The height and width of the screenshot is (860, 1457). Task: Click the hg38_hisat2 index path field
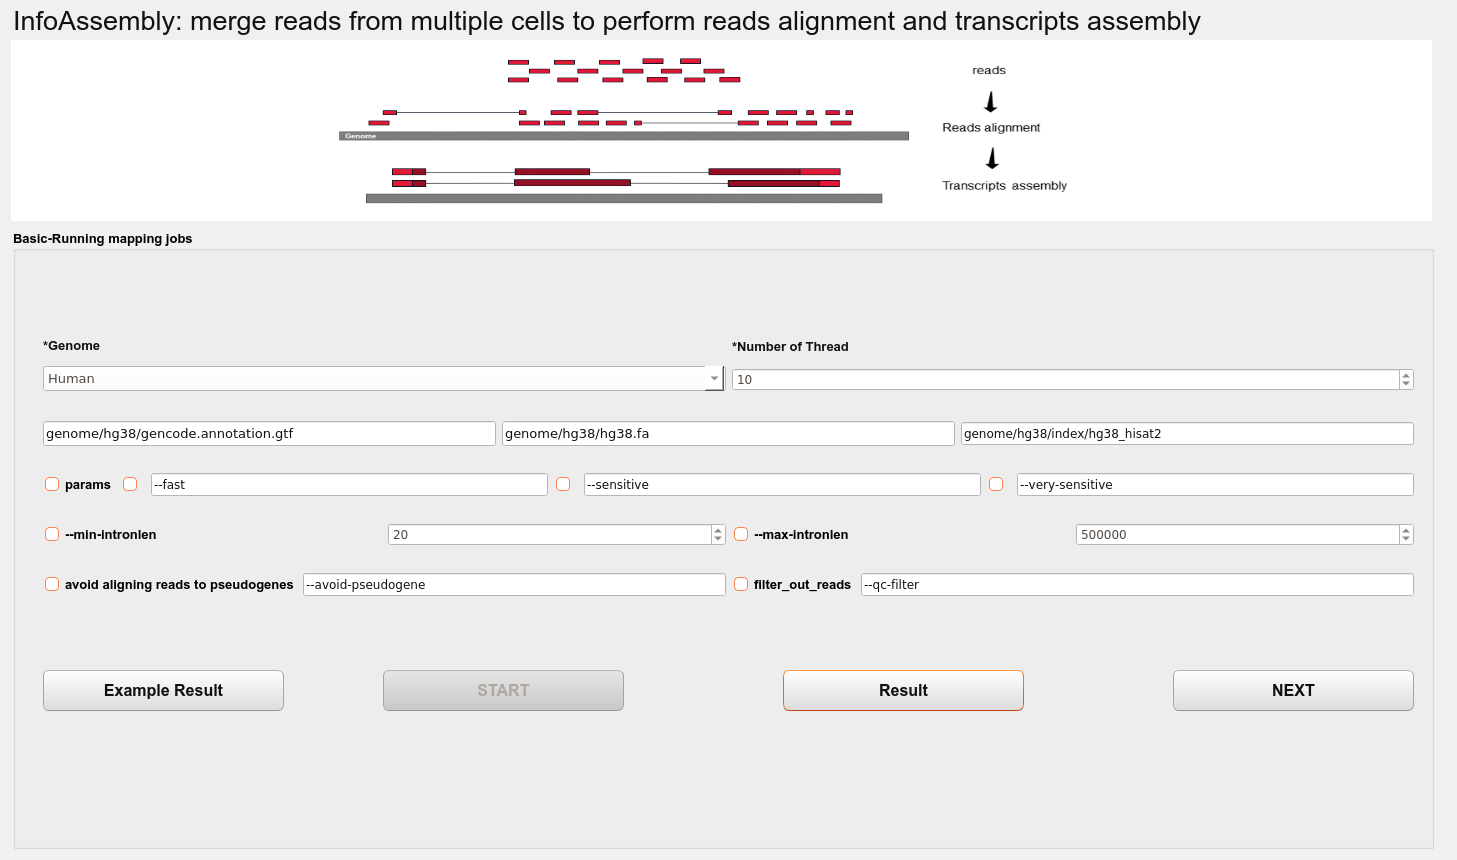pos(1187,433)
